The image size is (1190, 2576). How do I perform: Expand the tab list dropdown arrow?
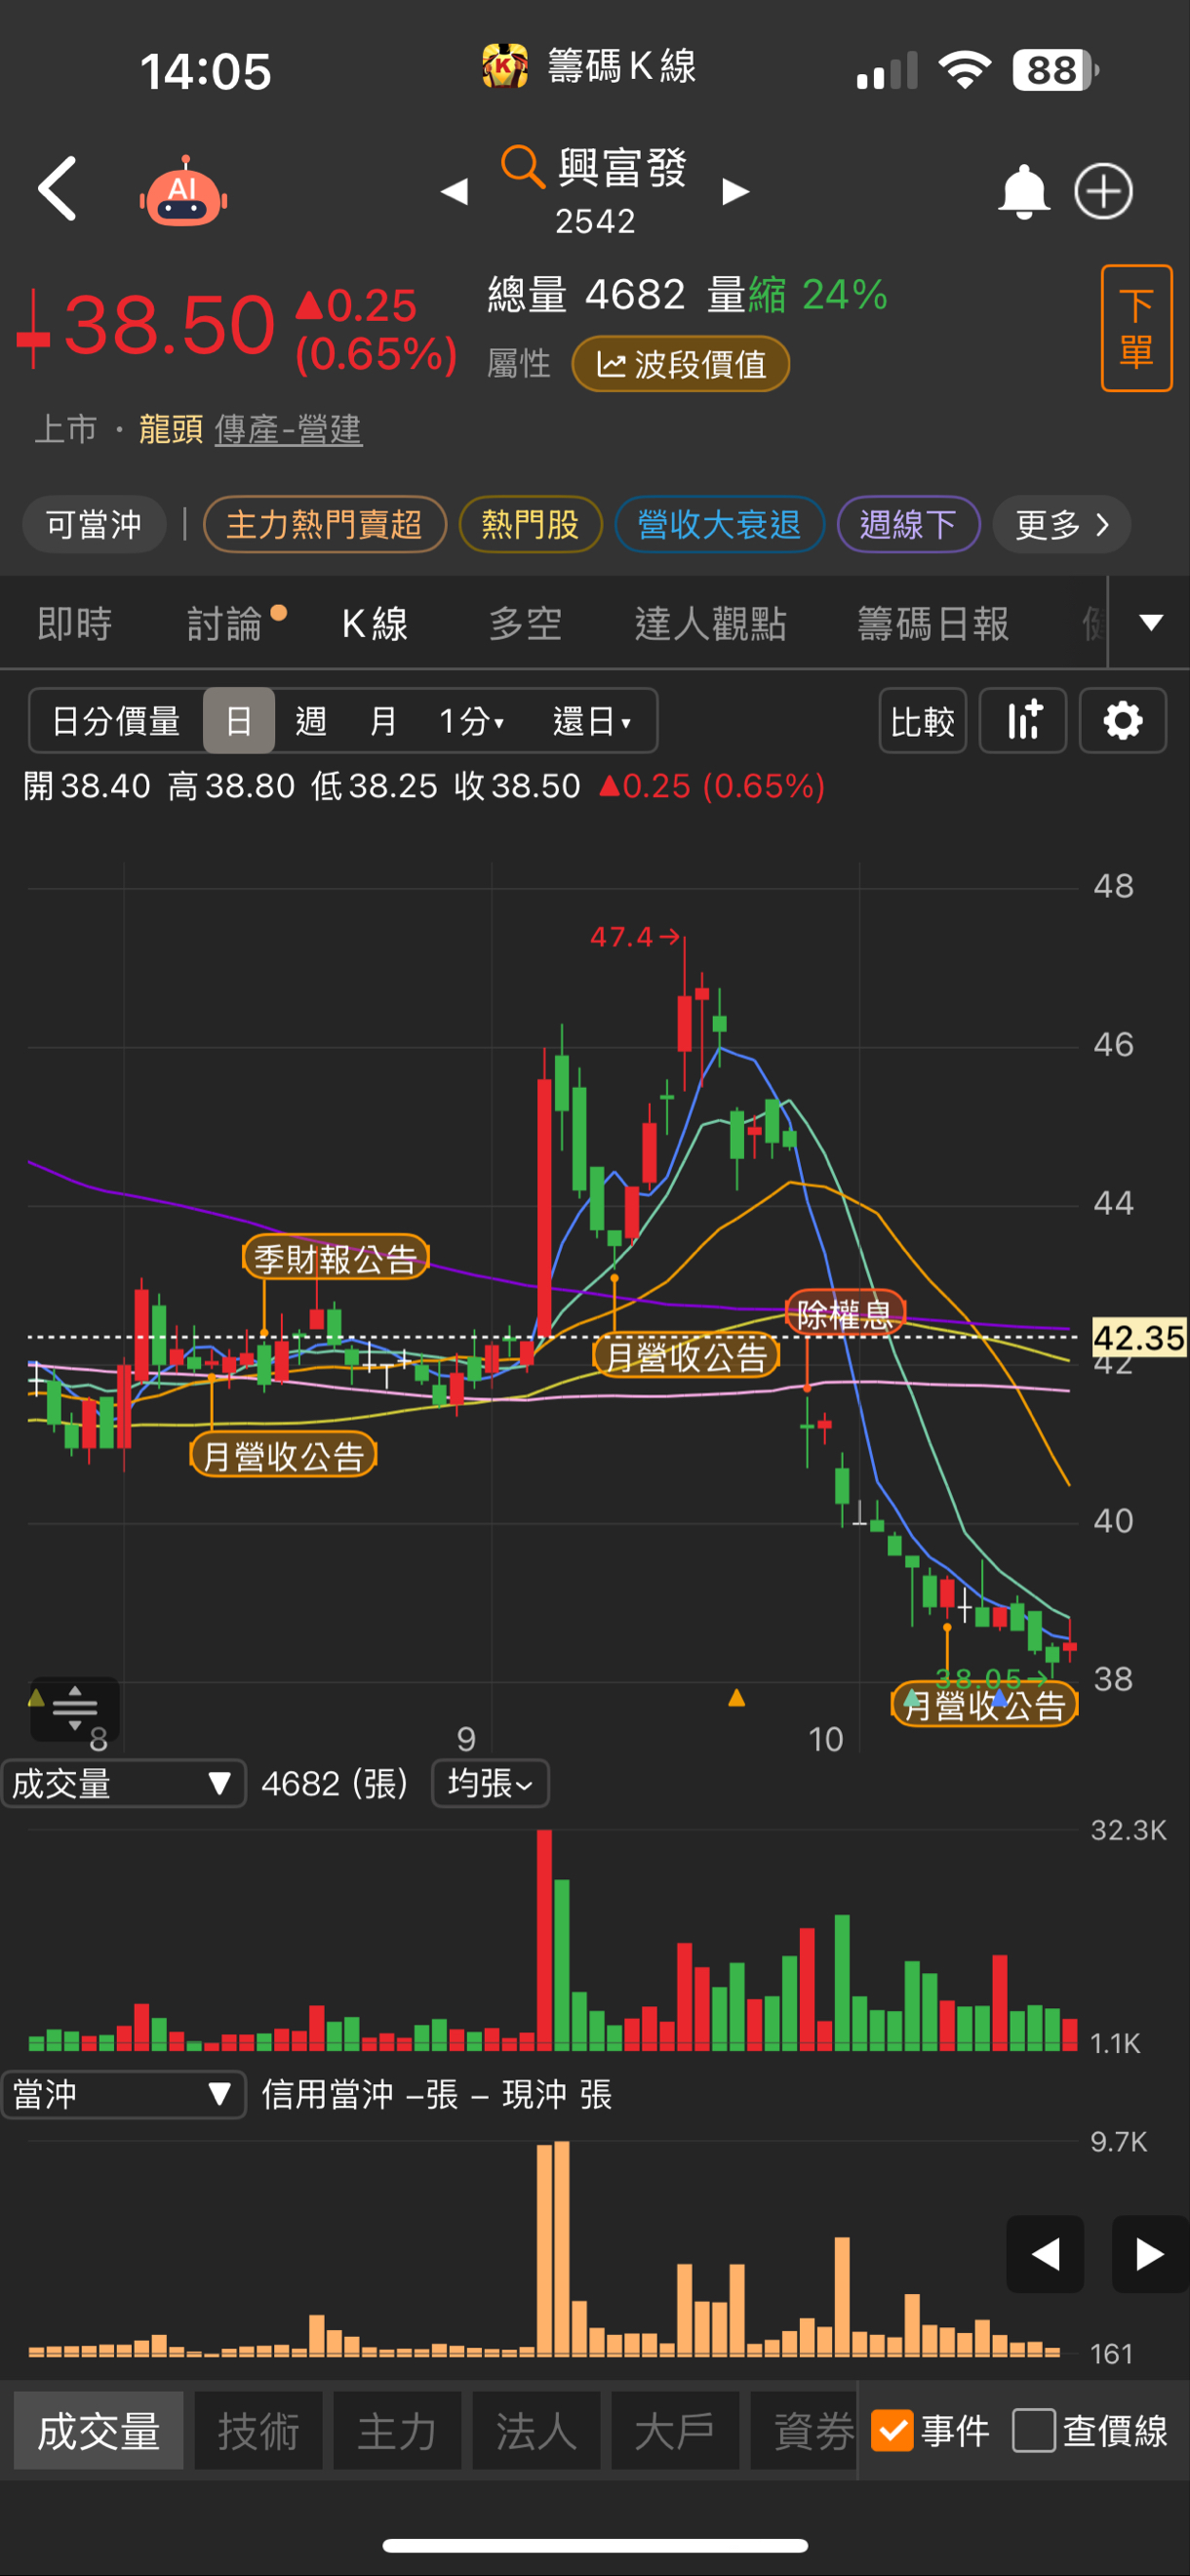tap(1151, 623)
